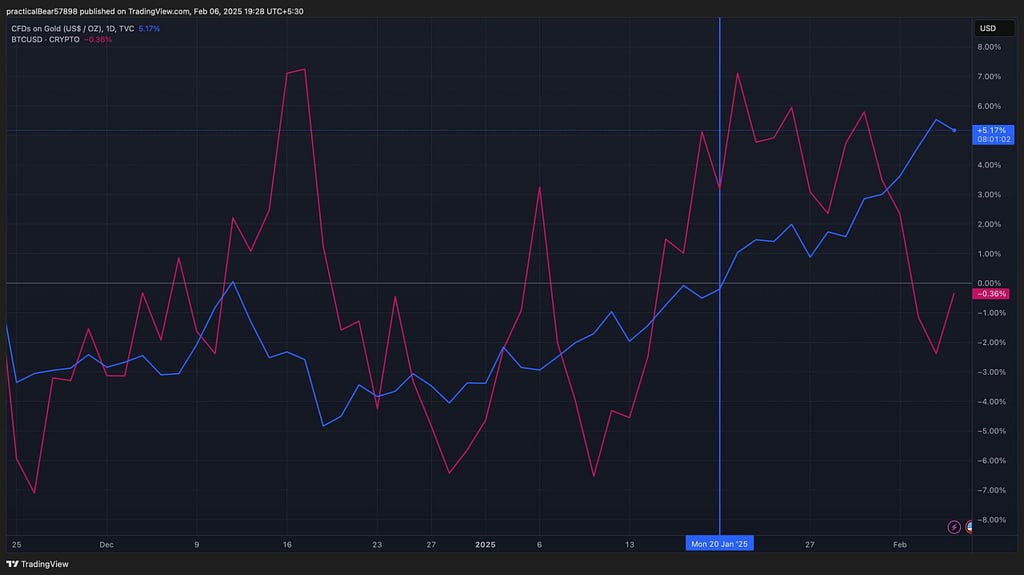This screenshot has width=1024, height=575.
Task: Click the red legend value next to BTCUSD
Action: (98, 40)
